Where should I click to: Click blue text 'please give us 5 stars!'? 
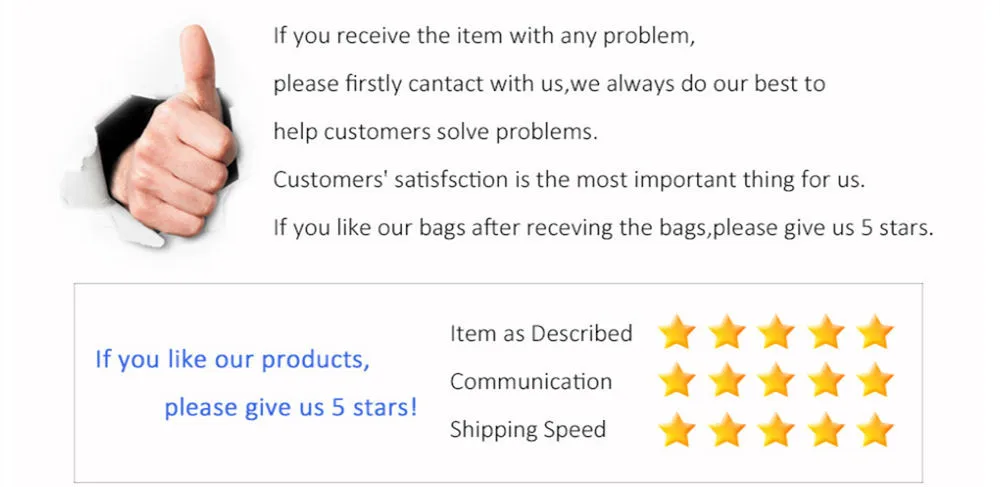coord(291,407)
